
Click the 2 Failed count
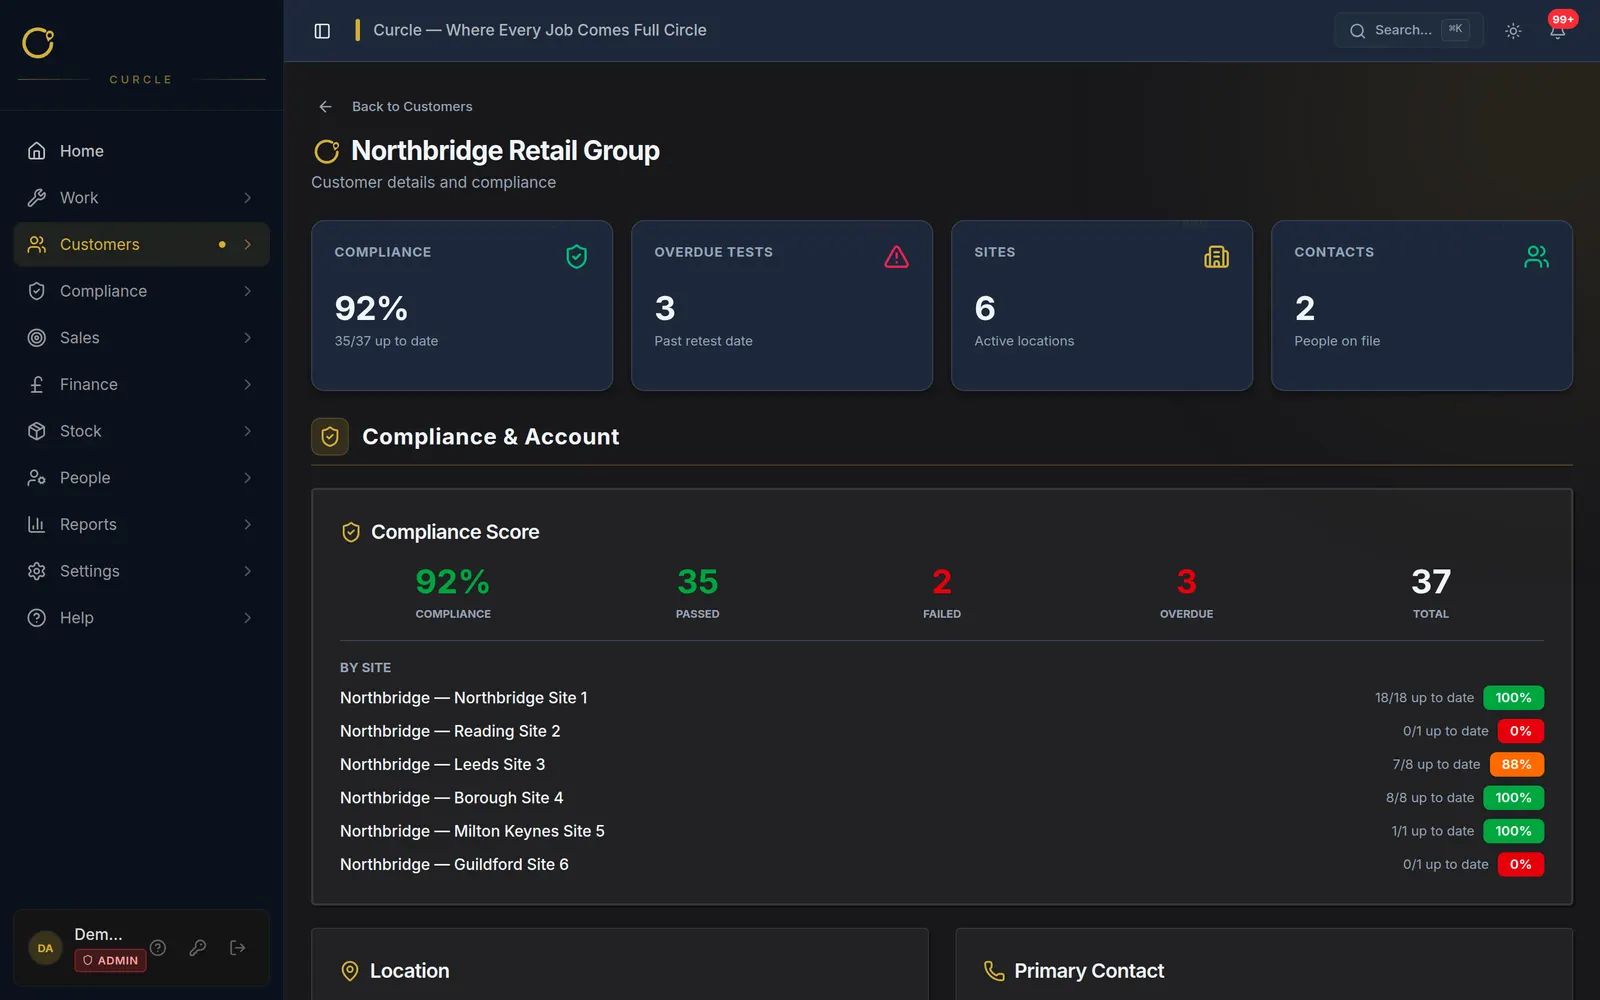pos(942,582)
